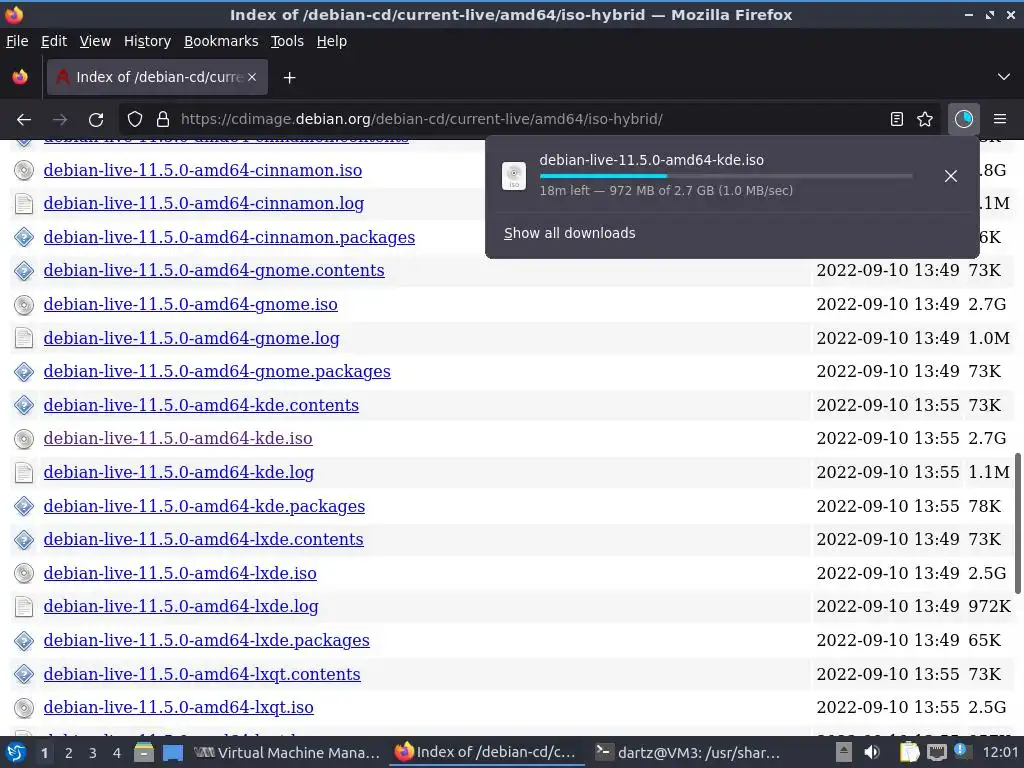Click the clipboard tray icon
The height and width of the screenshot is (768, 1024).
coord(909,753)
